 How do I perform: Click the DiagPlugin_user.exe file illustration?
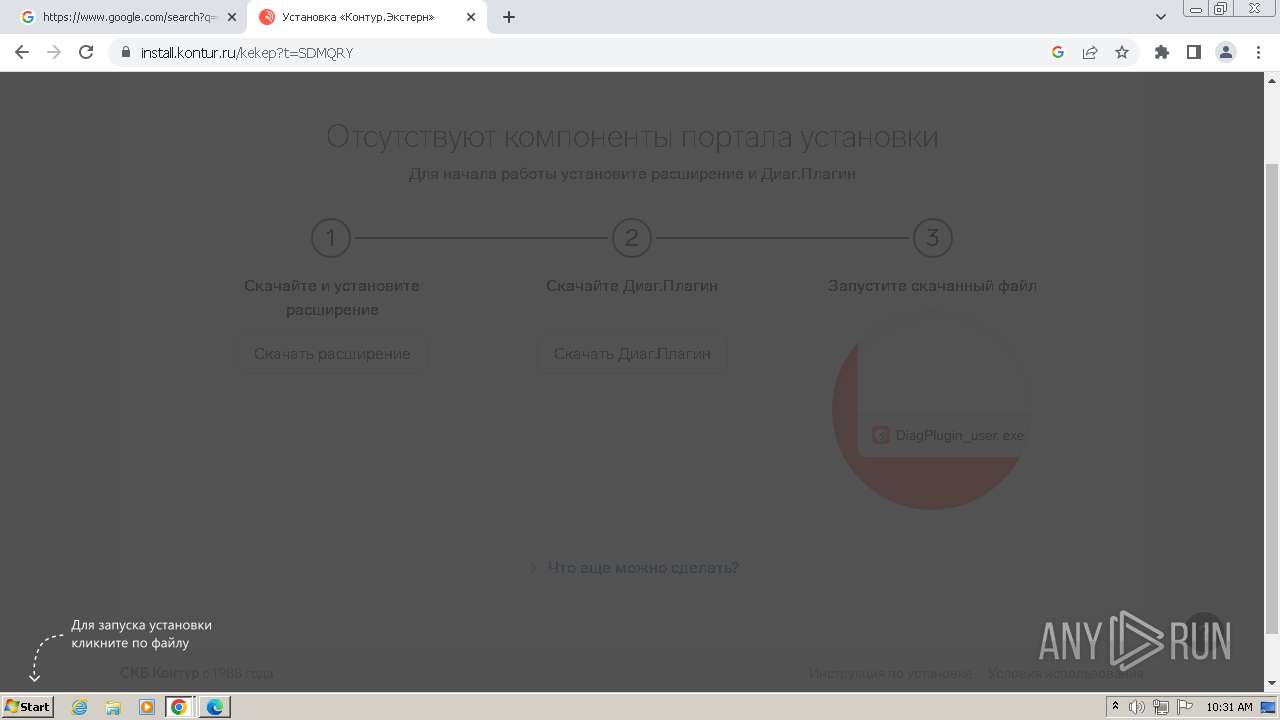(932, 410)
